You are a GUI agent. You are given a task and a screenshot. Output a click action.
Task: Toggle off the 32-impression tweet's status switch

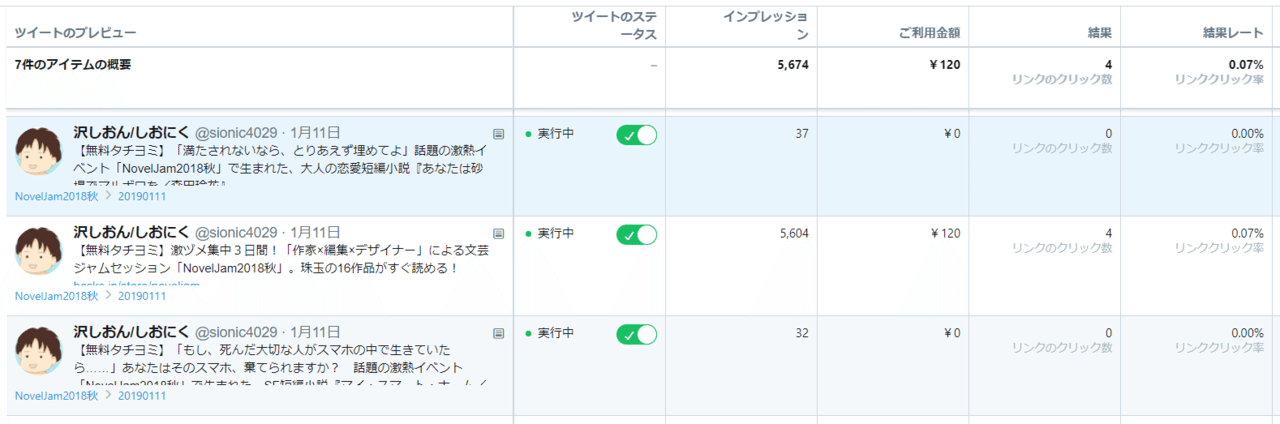point(637,334)
